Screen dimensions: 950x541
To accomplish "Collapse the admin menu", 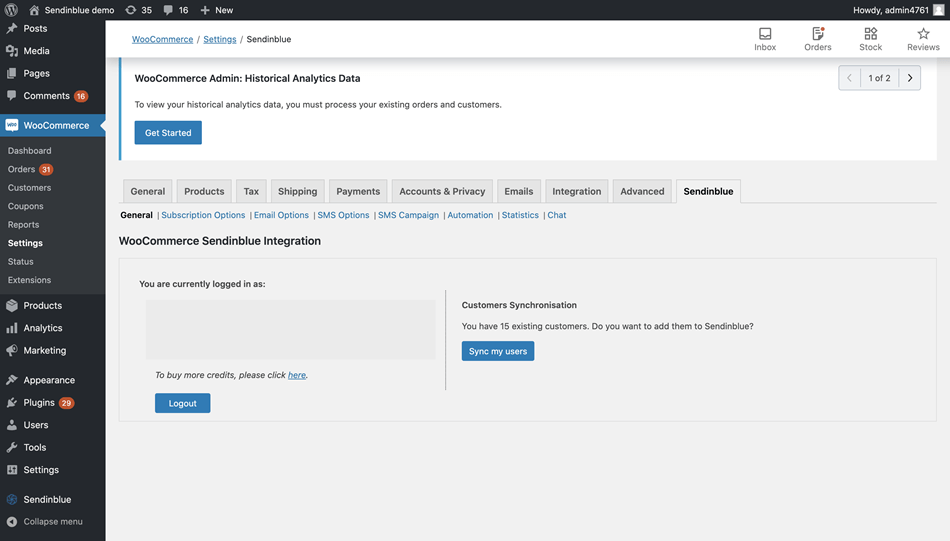I will (x=45, y=522).
